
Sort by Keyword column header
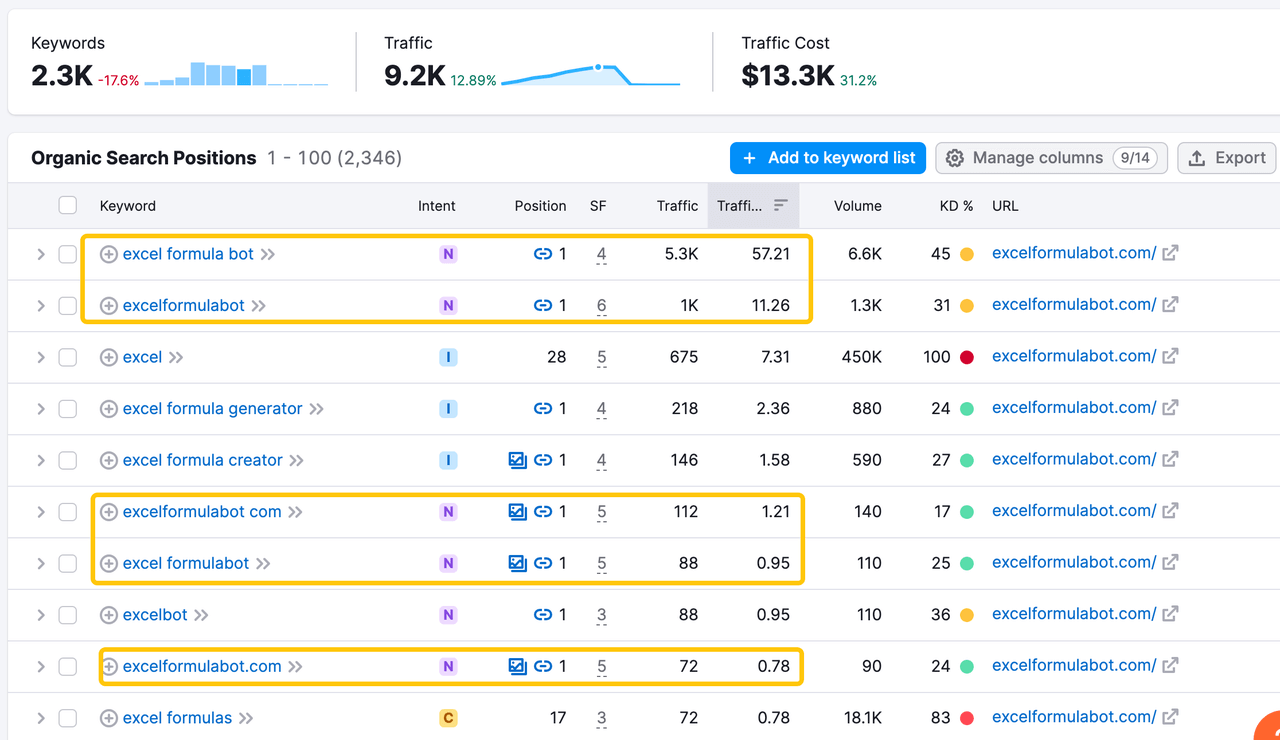click(128, 206)
